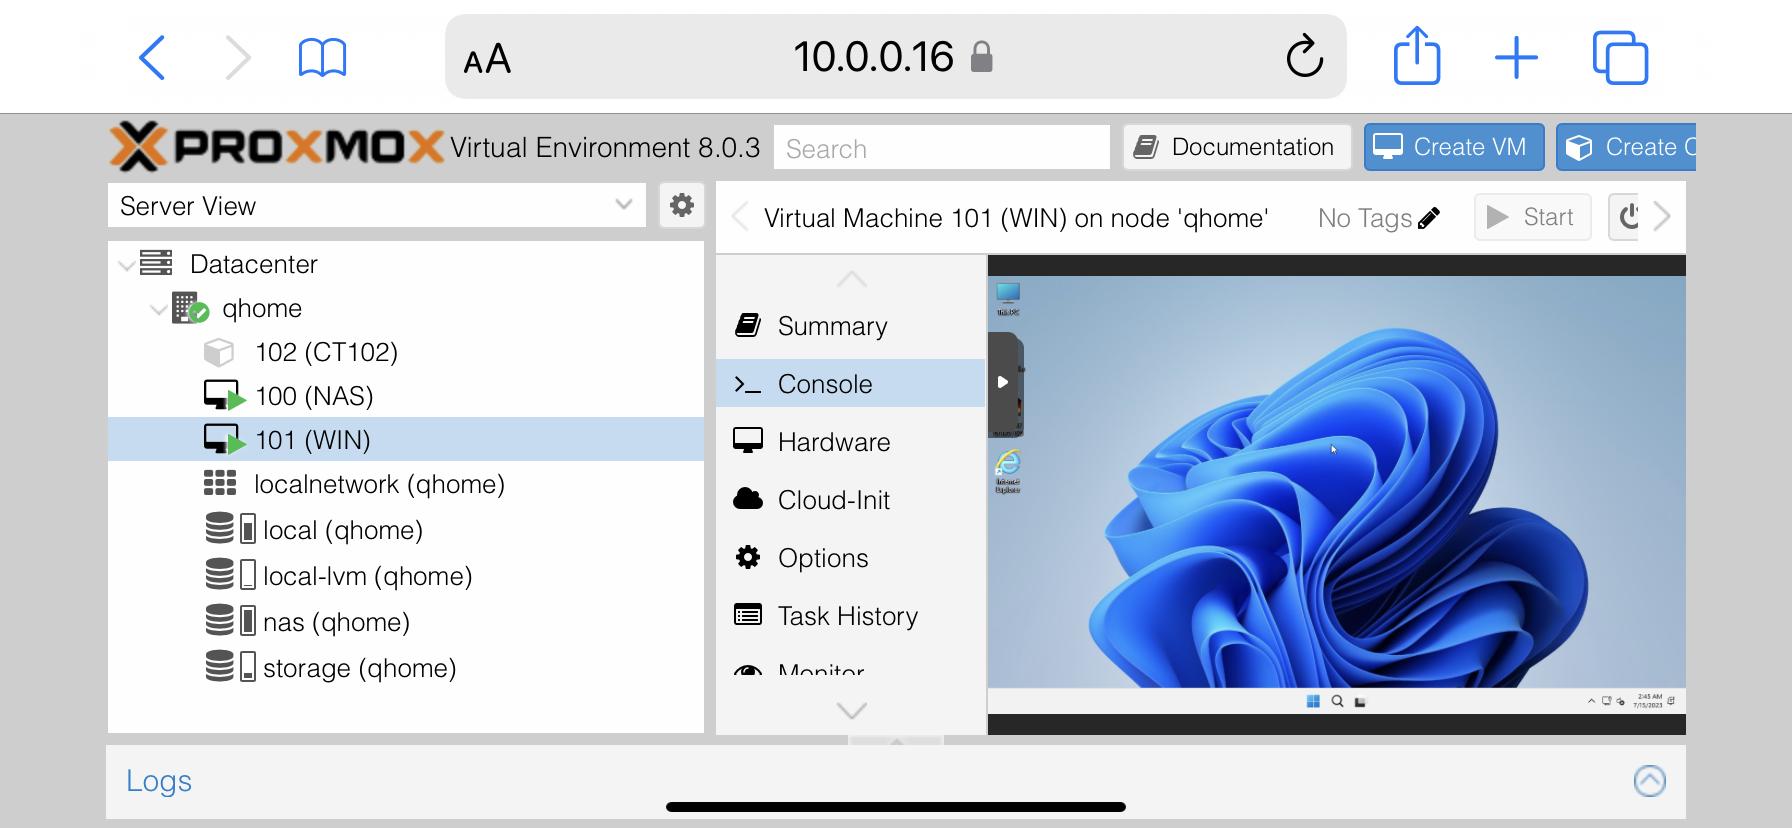Click the localnetwork grid icon
The height and width of the screenshot is (828, 1792).
pos(220,484)
